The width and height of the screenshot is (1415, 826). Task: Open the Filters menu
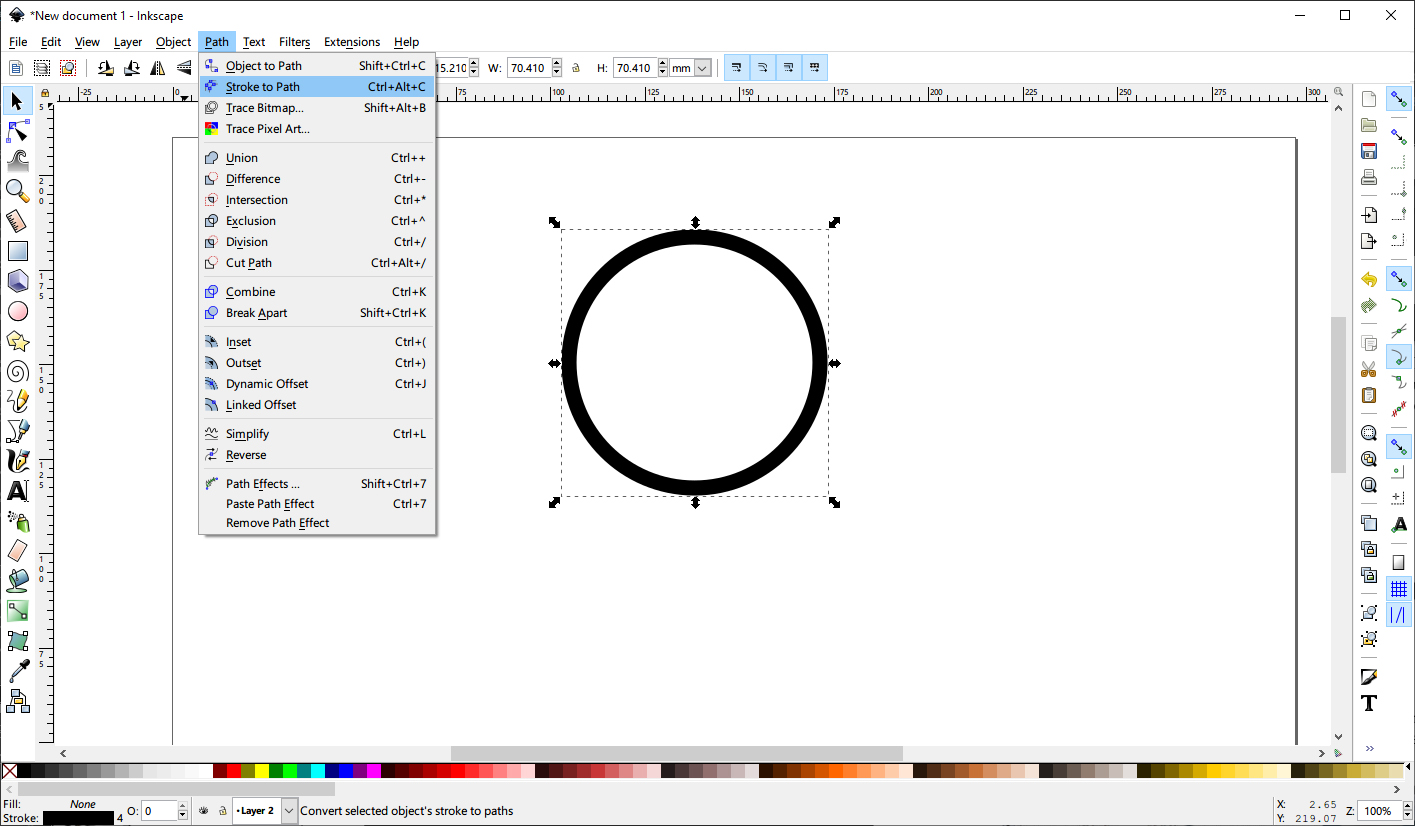pyautogui.click(x=294, y=42)
